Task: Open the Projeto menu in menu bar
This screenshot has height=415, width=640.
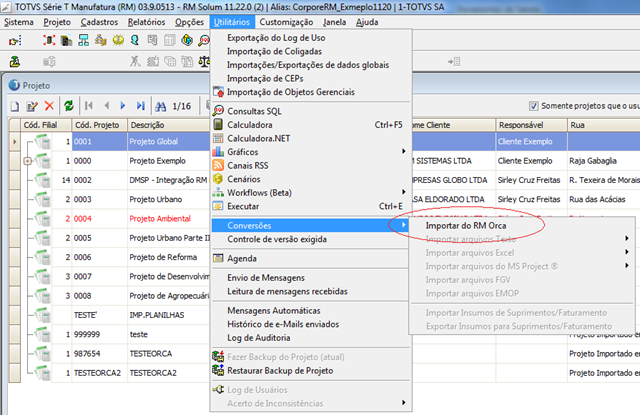Action: pos(57,22)
